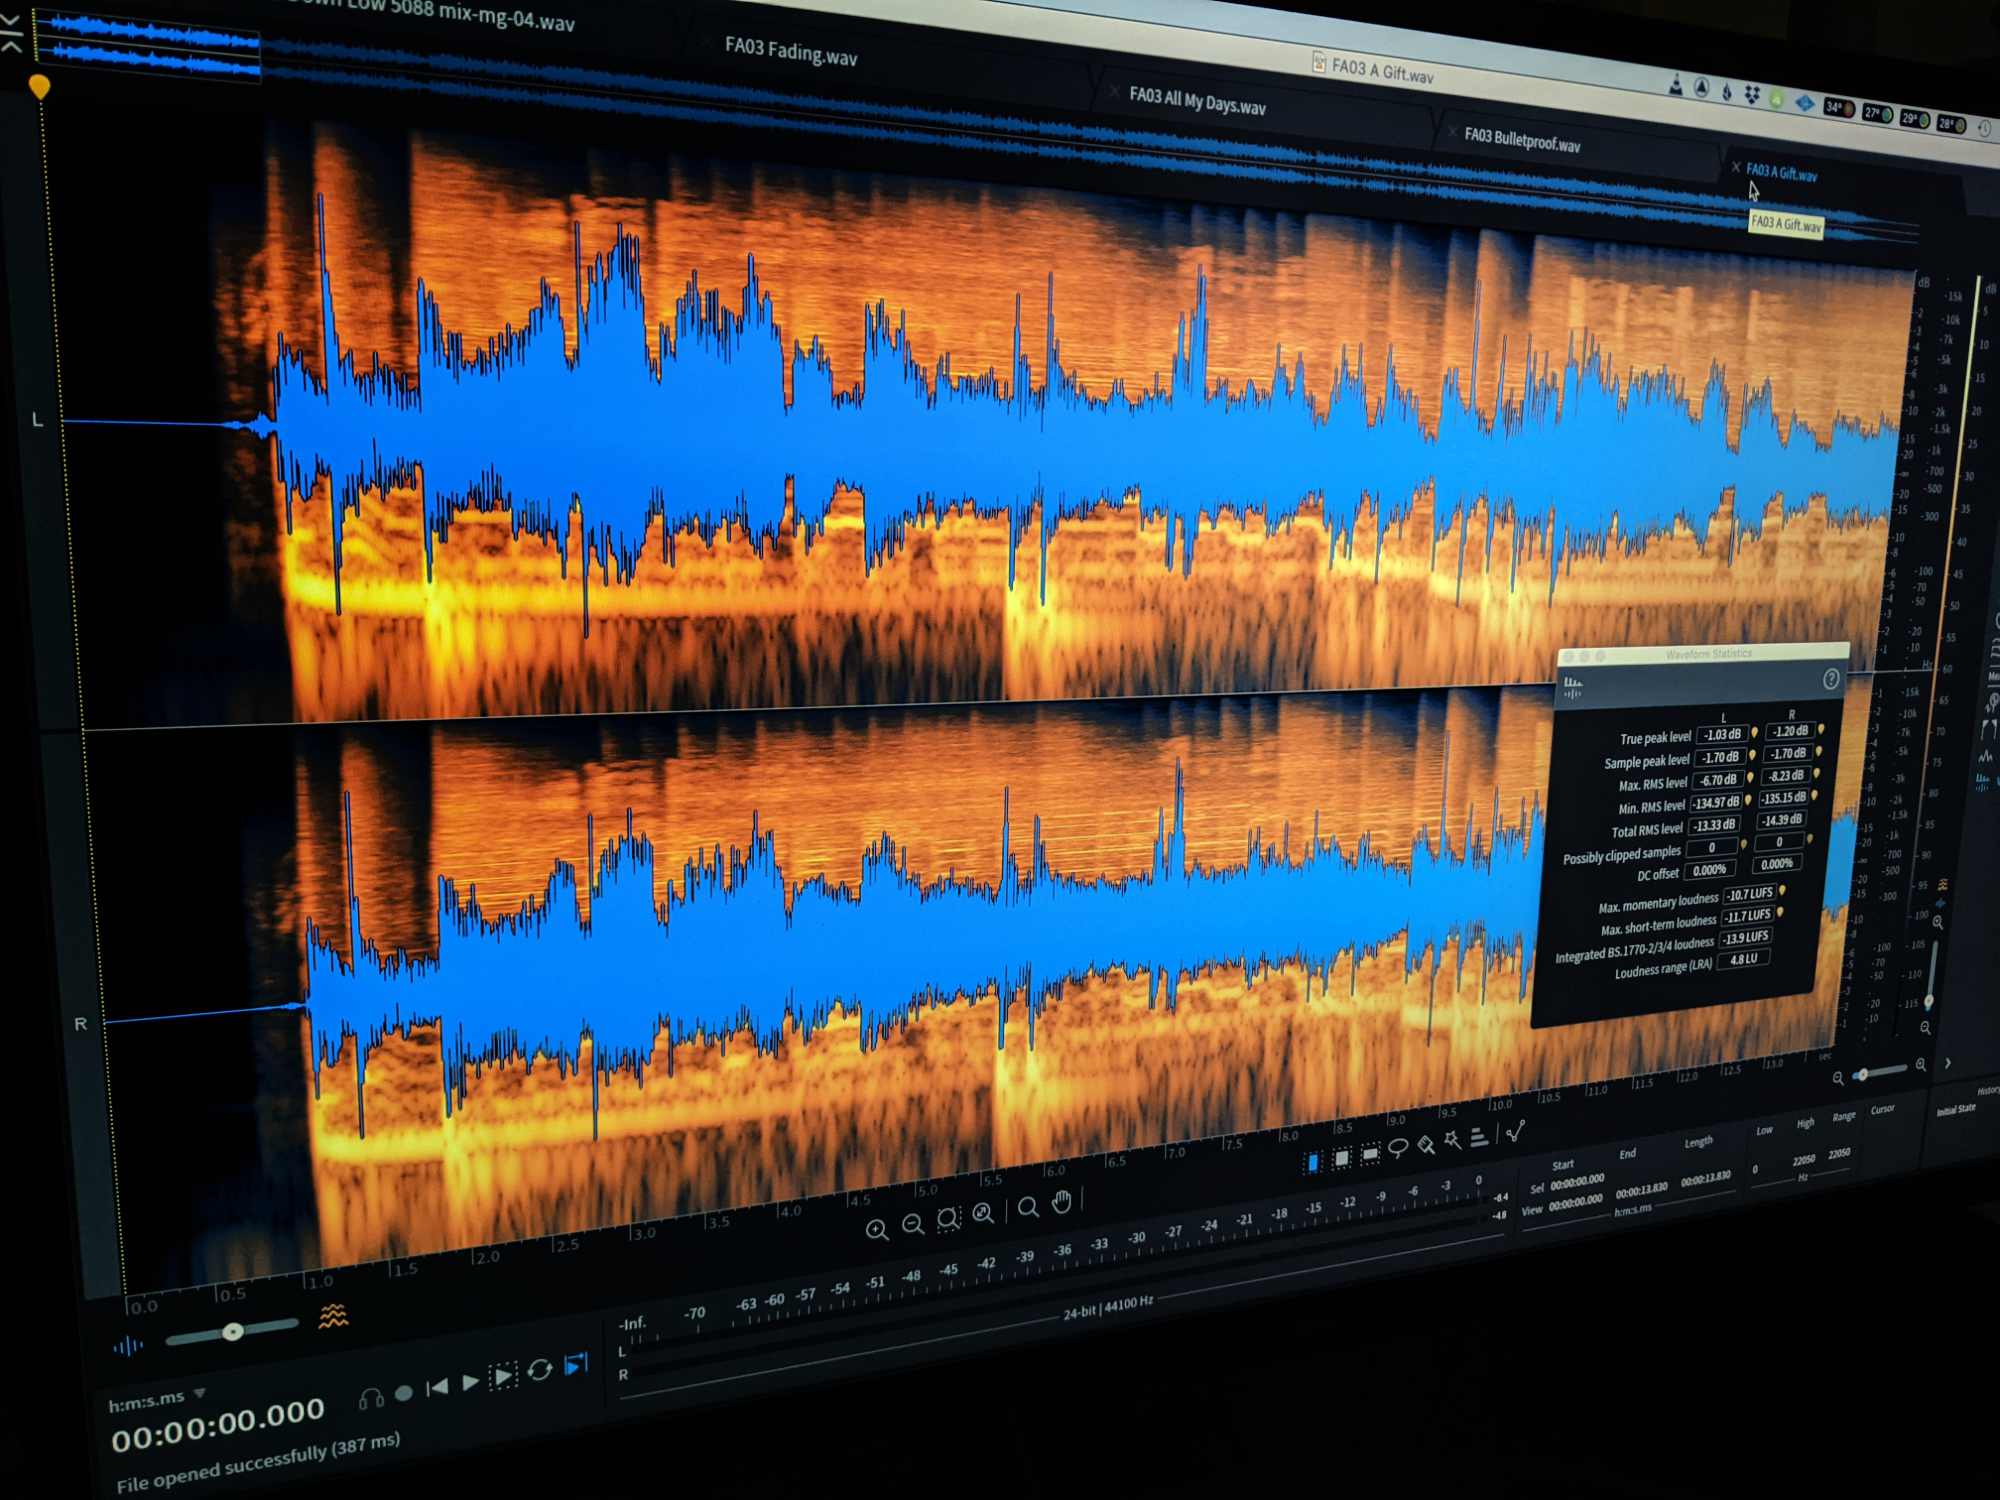The image size is (2000, 1500).
Task: Click the Integrated loudness -13.9 LUFS value
Action: point(1746,938)
